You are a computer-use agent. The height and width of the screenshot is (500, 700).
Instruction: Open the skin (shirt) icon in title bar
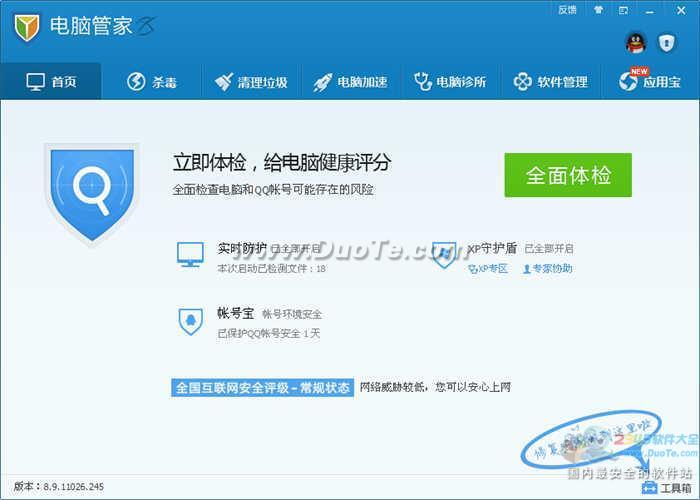coord(598,10)
